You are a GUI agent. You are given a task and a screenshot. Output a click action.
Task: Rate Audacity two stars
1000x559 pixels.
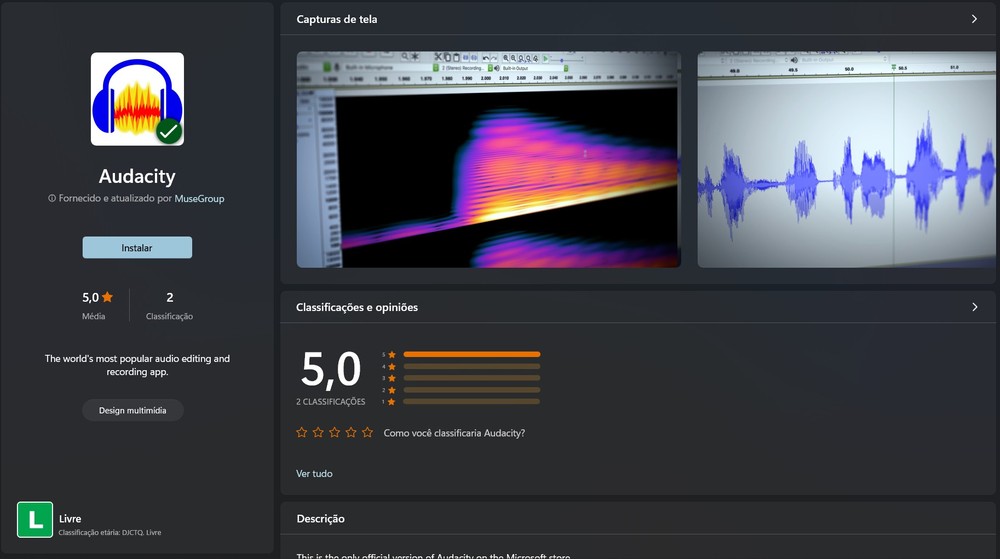pos(318,433)
